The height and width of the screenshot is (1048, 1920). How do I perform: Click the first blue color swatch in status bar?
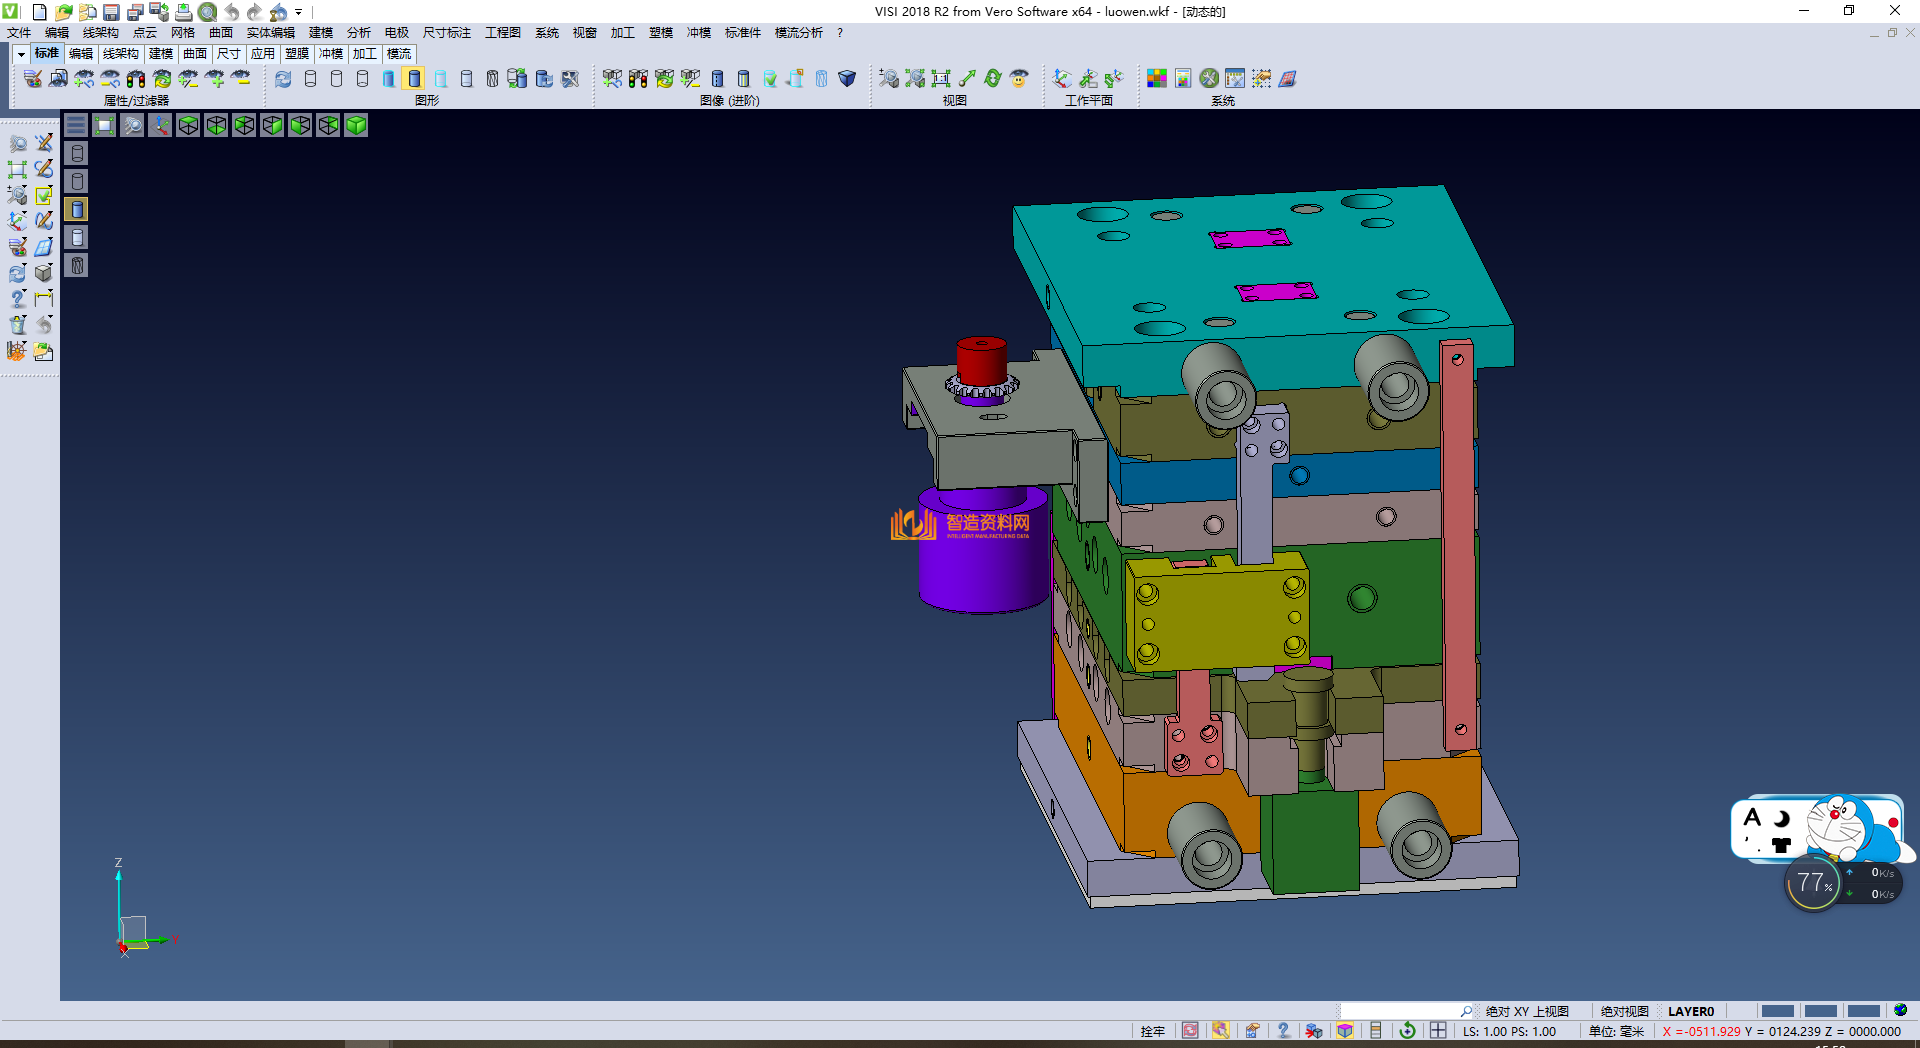point(1777,1011)
